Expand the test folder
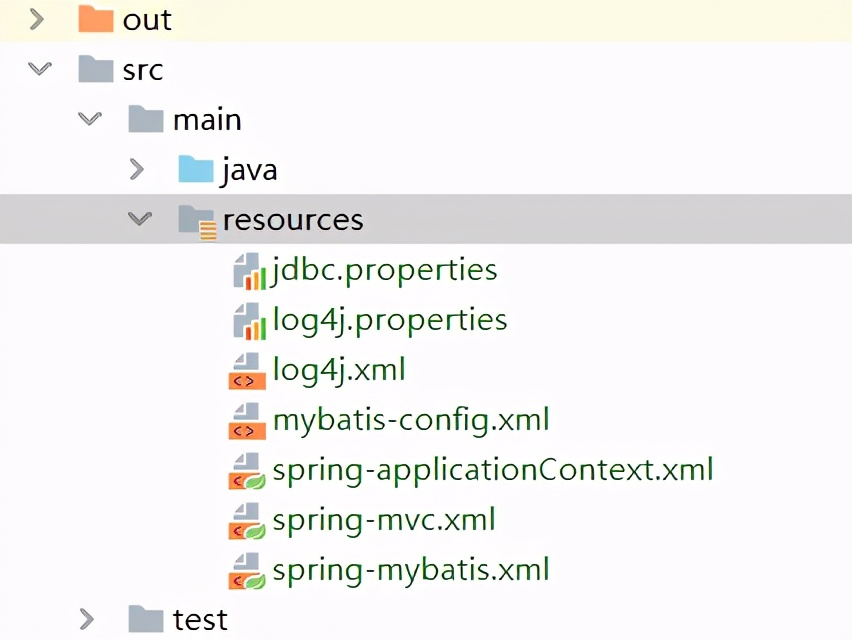Screen dimensions: 852x640 pyautogui.click(x=86, y=619)
